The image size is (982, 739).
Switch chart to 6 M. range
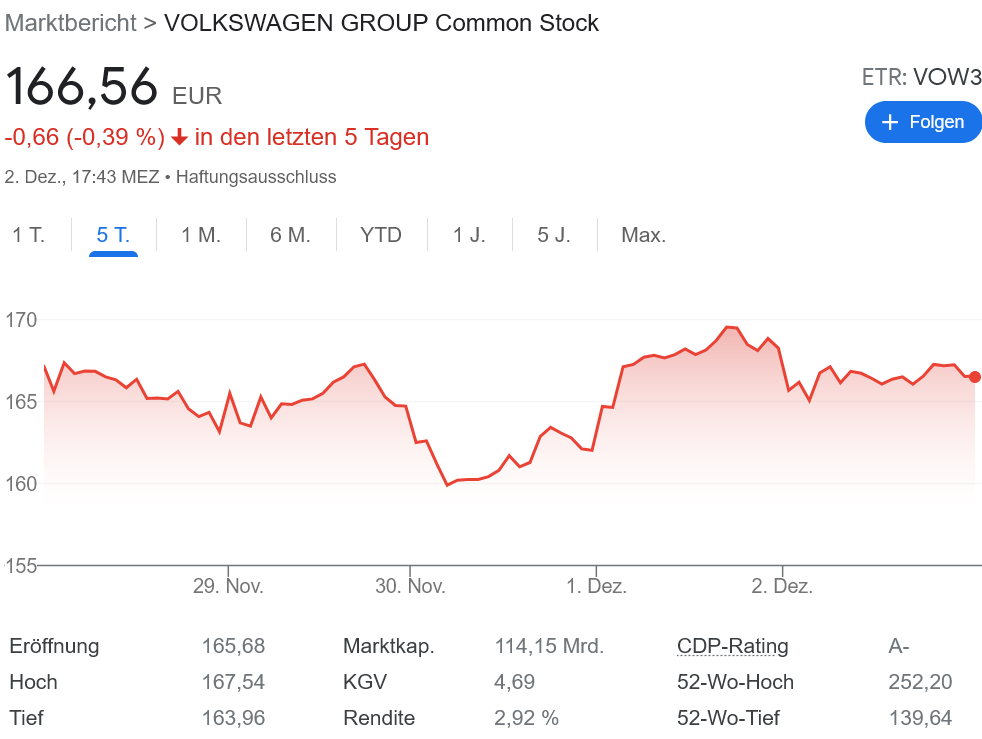[x=290, y=236]
